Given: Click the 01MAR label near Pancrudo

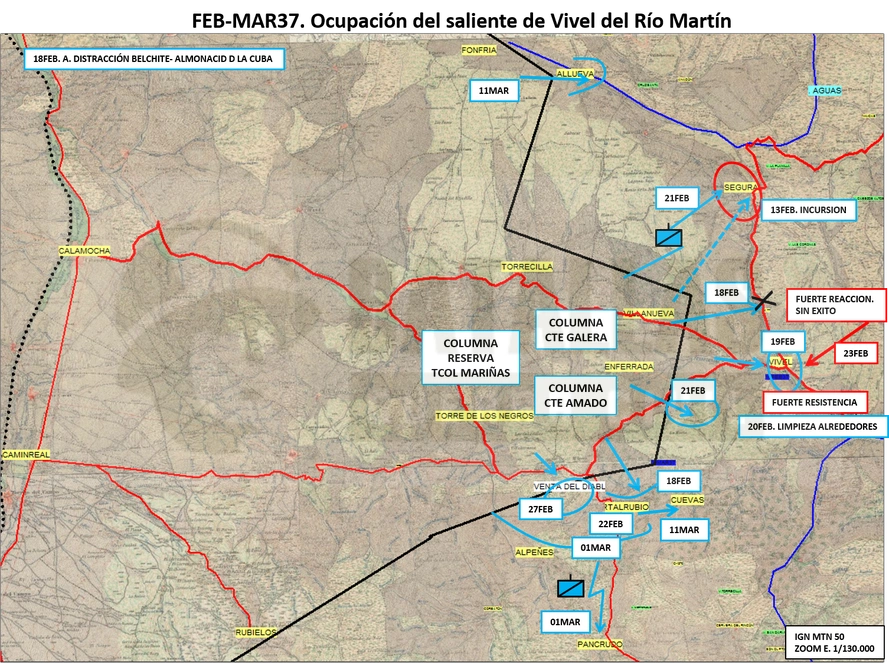Looking at the screenshot, I should pos(565,622).
